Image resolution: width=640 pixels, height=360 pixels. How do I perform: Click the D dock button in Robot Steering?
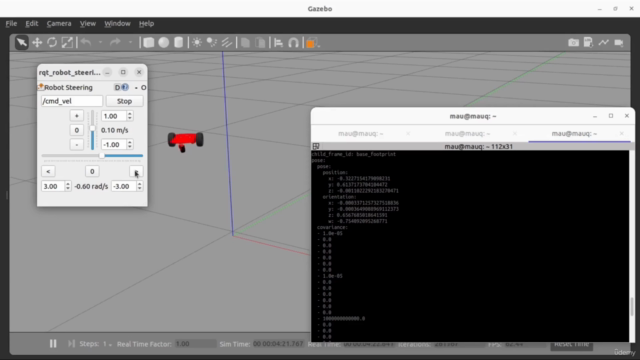(117, 87)
